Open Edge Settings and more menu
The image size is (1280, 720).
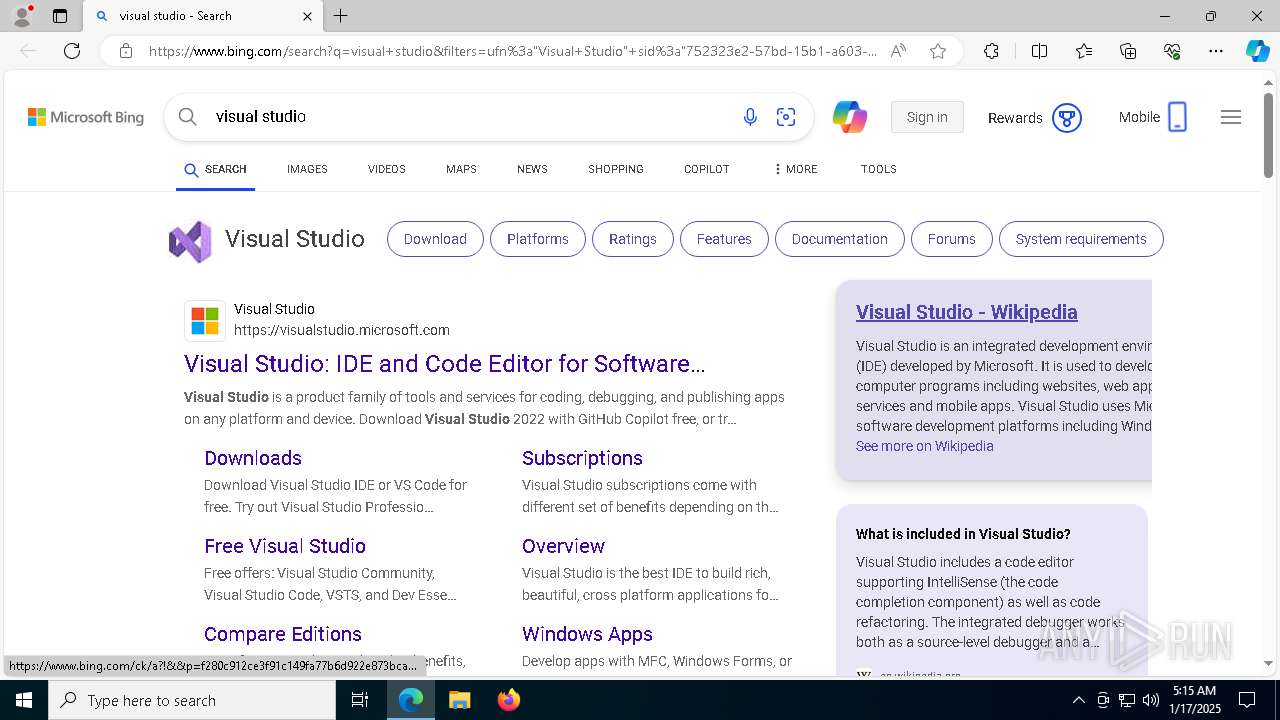(x=1216, y=51)
